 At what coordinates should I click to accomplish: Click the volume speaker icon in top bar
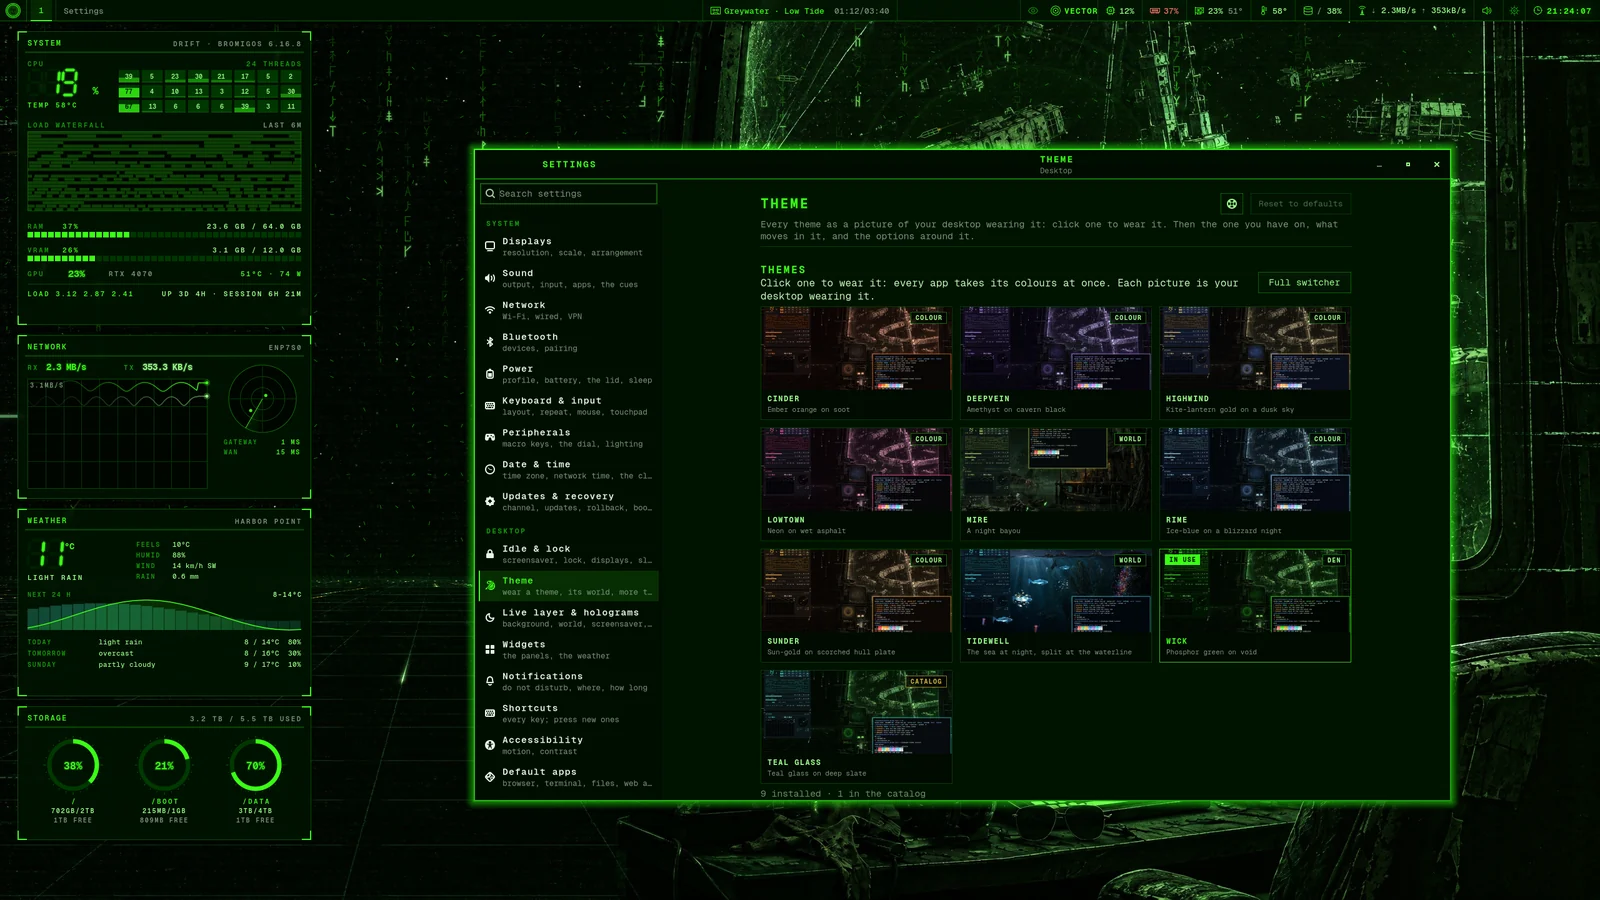pos(1487,11)
